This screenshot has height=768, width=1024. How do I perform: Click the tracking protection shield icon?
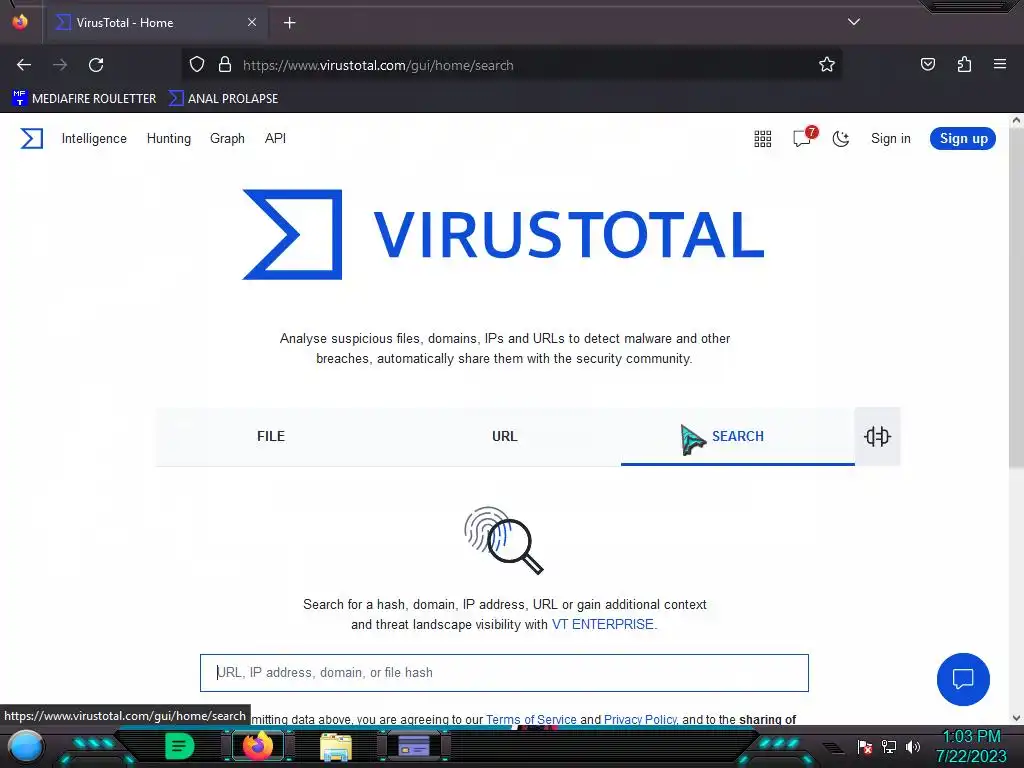coord(197,65)
